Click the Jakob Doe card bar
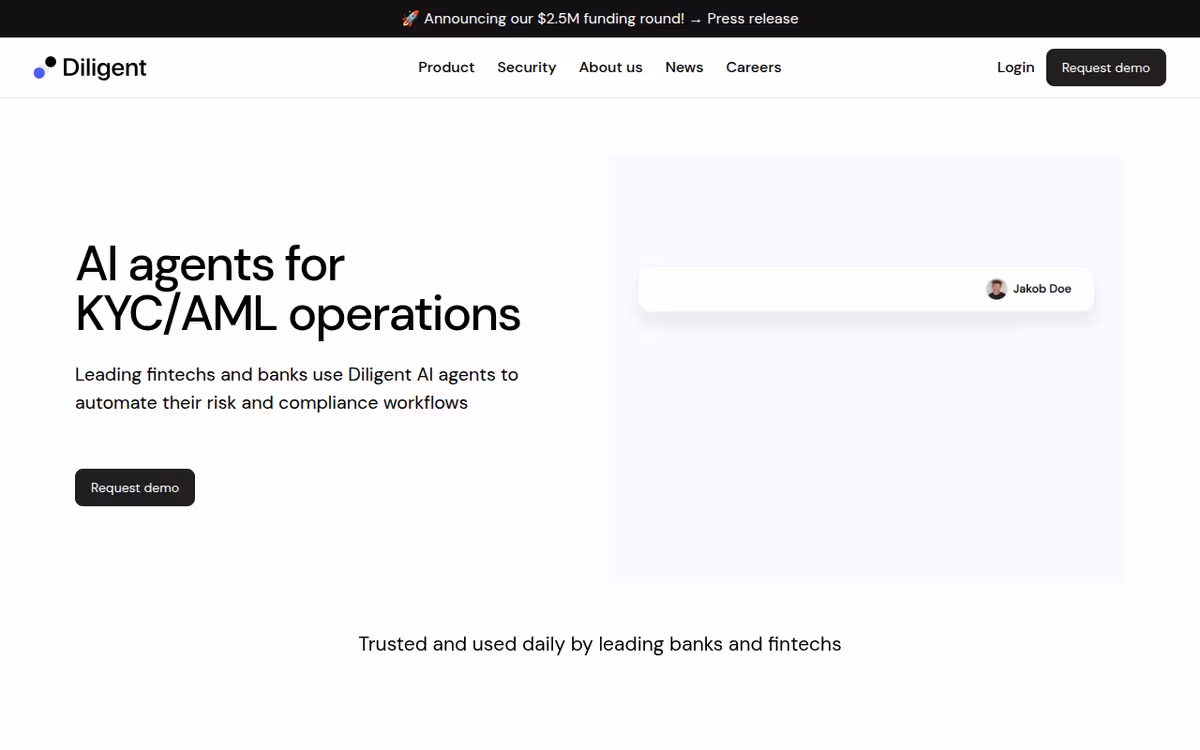The image size is (1200, 750). click(866, 289)
